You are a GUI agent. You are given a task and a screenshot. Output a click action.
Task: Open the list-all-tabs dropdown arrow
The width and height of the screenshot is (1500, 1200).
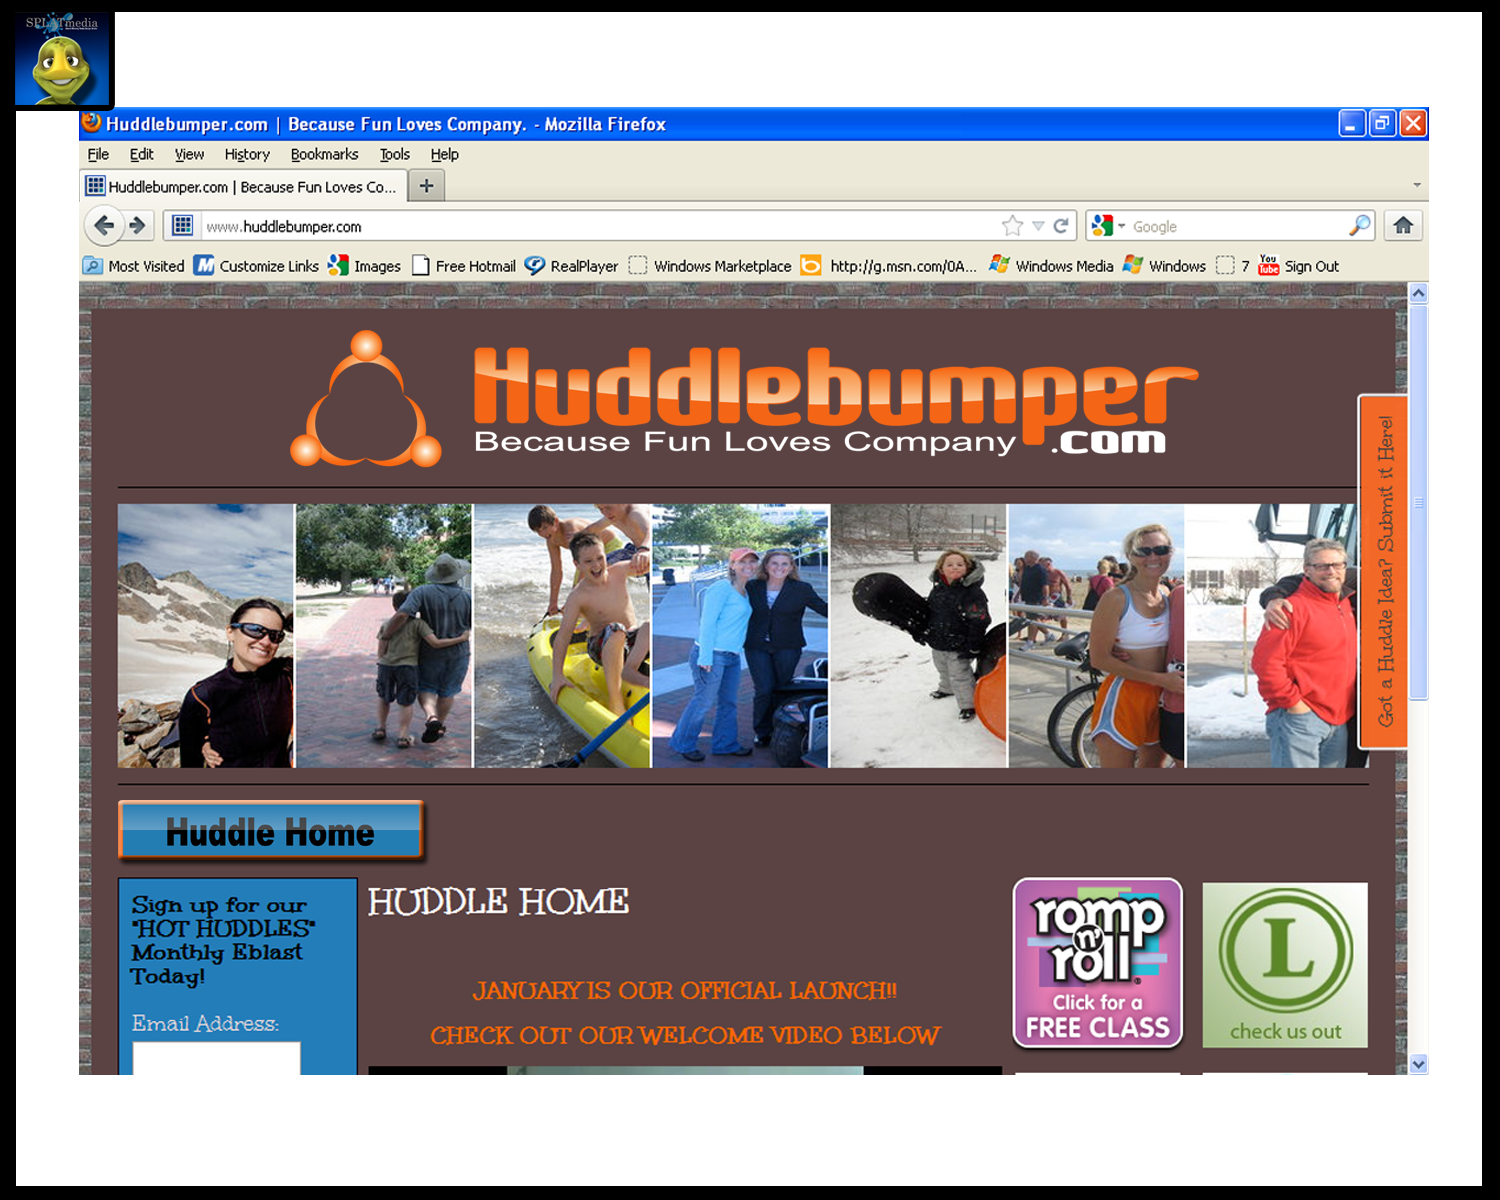coord(1417,185)
